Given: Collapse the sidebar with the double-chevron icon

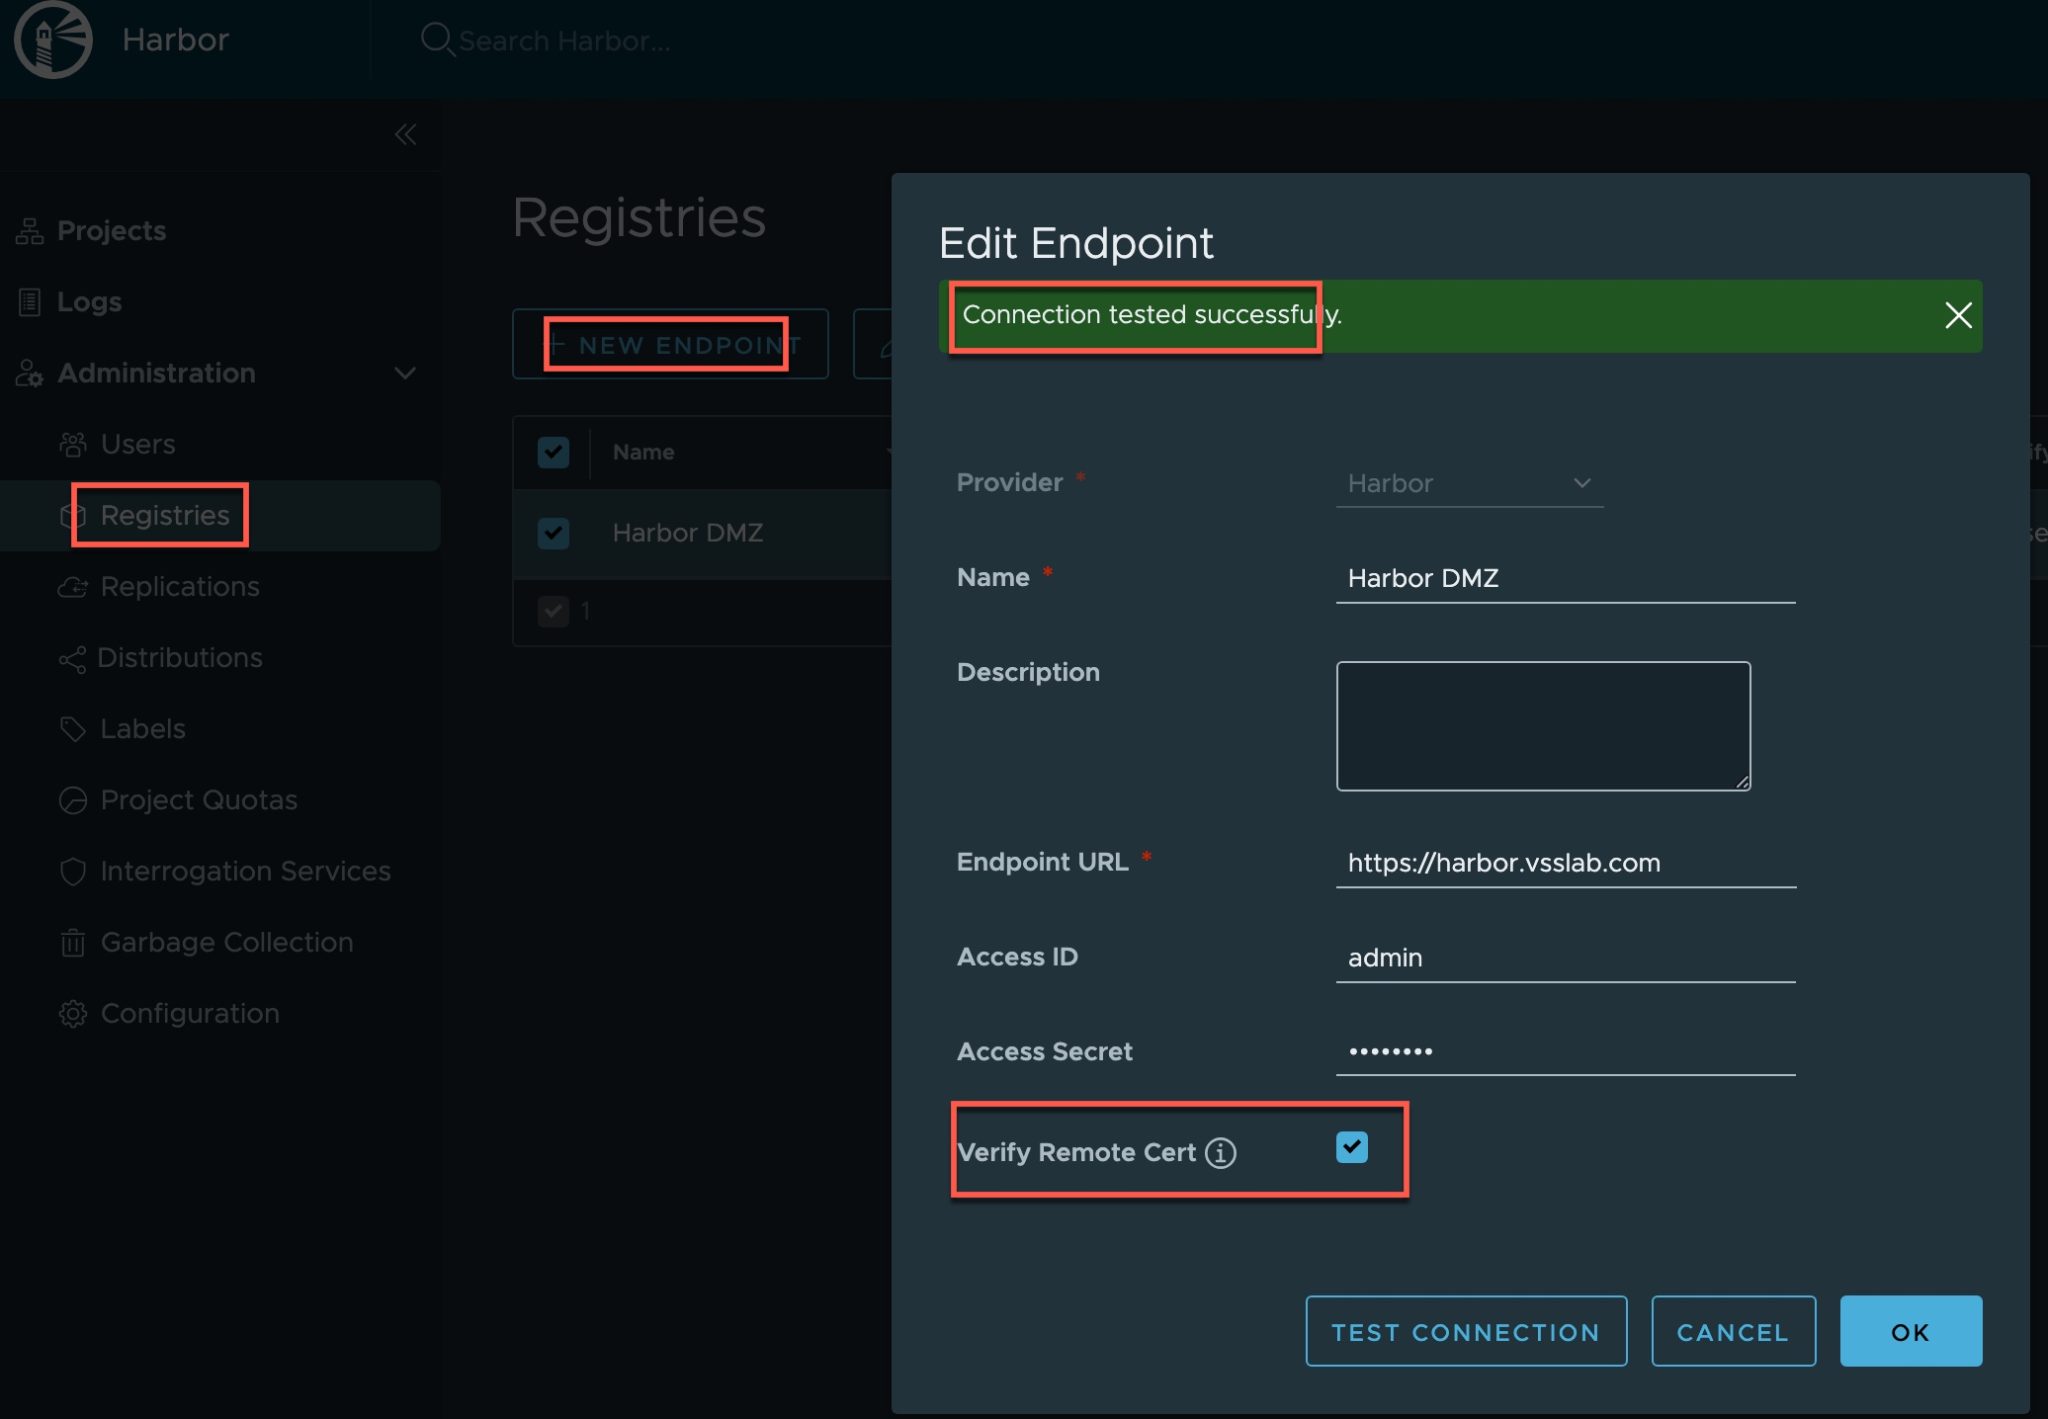Looking at the screenshot, I should tap(405, 134).
